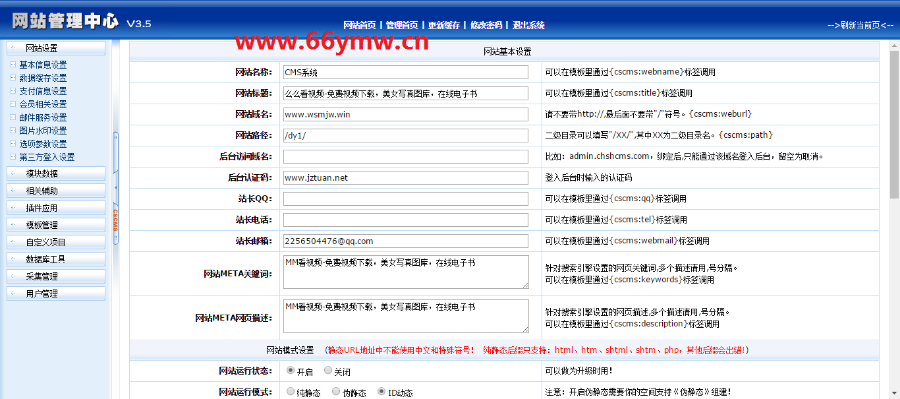
Task: Click the 站长QQ input field
Action: (406, 199)
